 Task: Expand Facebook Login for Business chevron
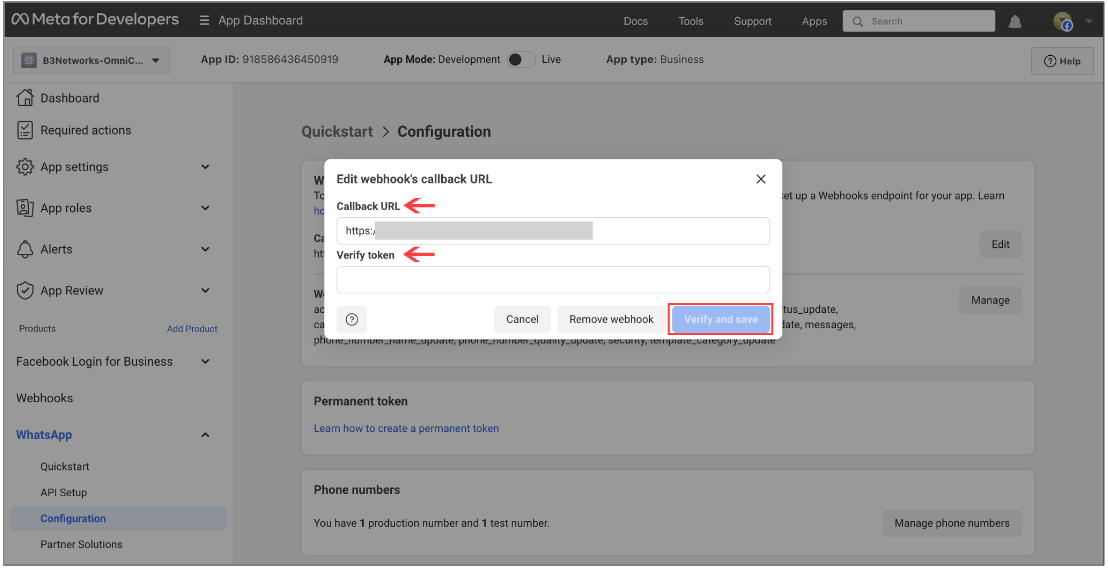tap(205, 361)
